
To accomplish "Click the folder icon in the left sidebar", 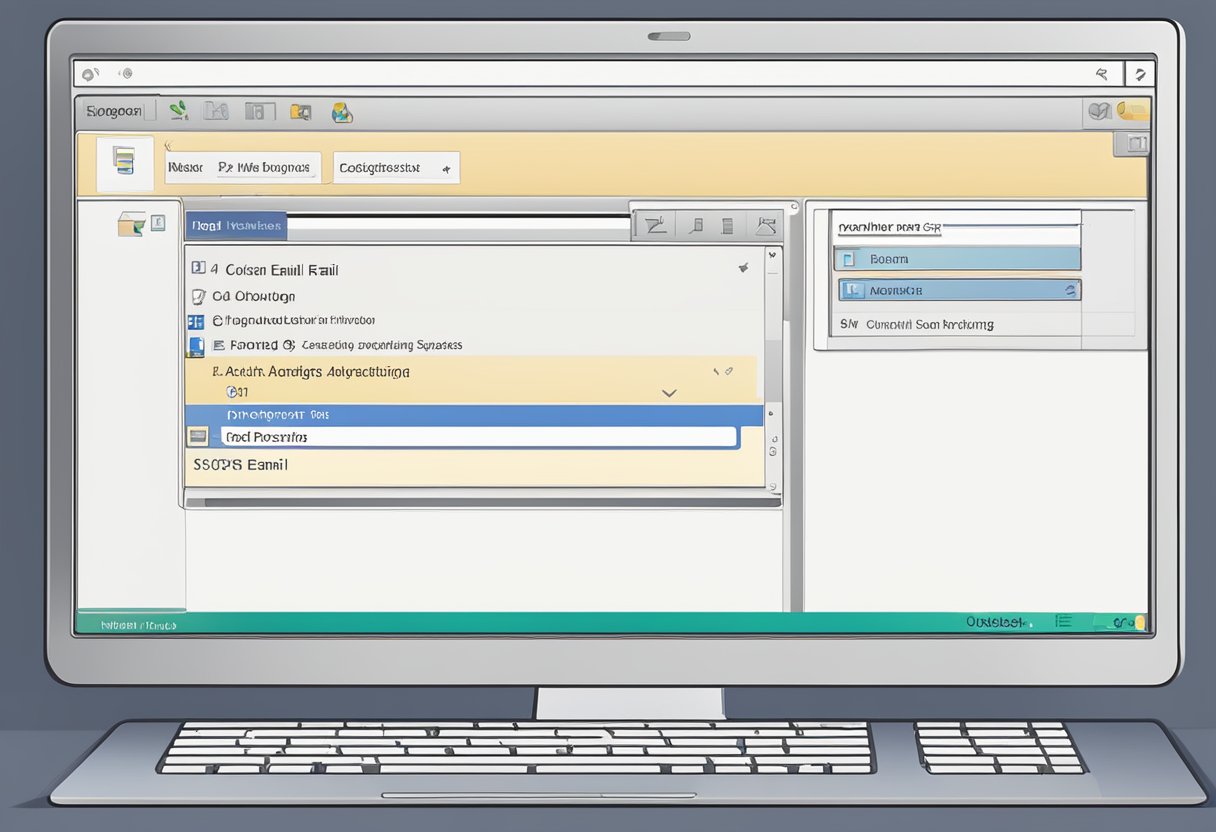I will 131,224.
